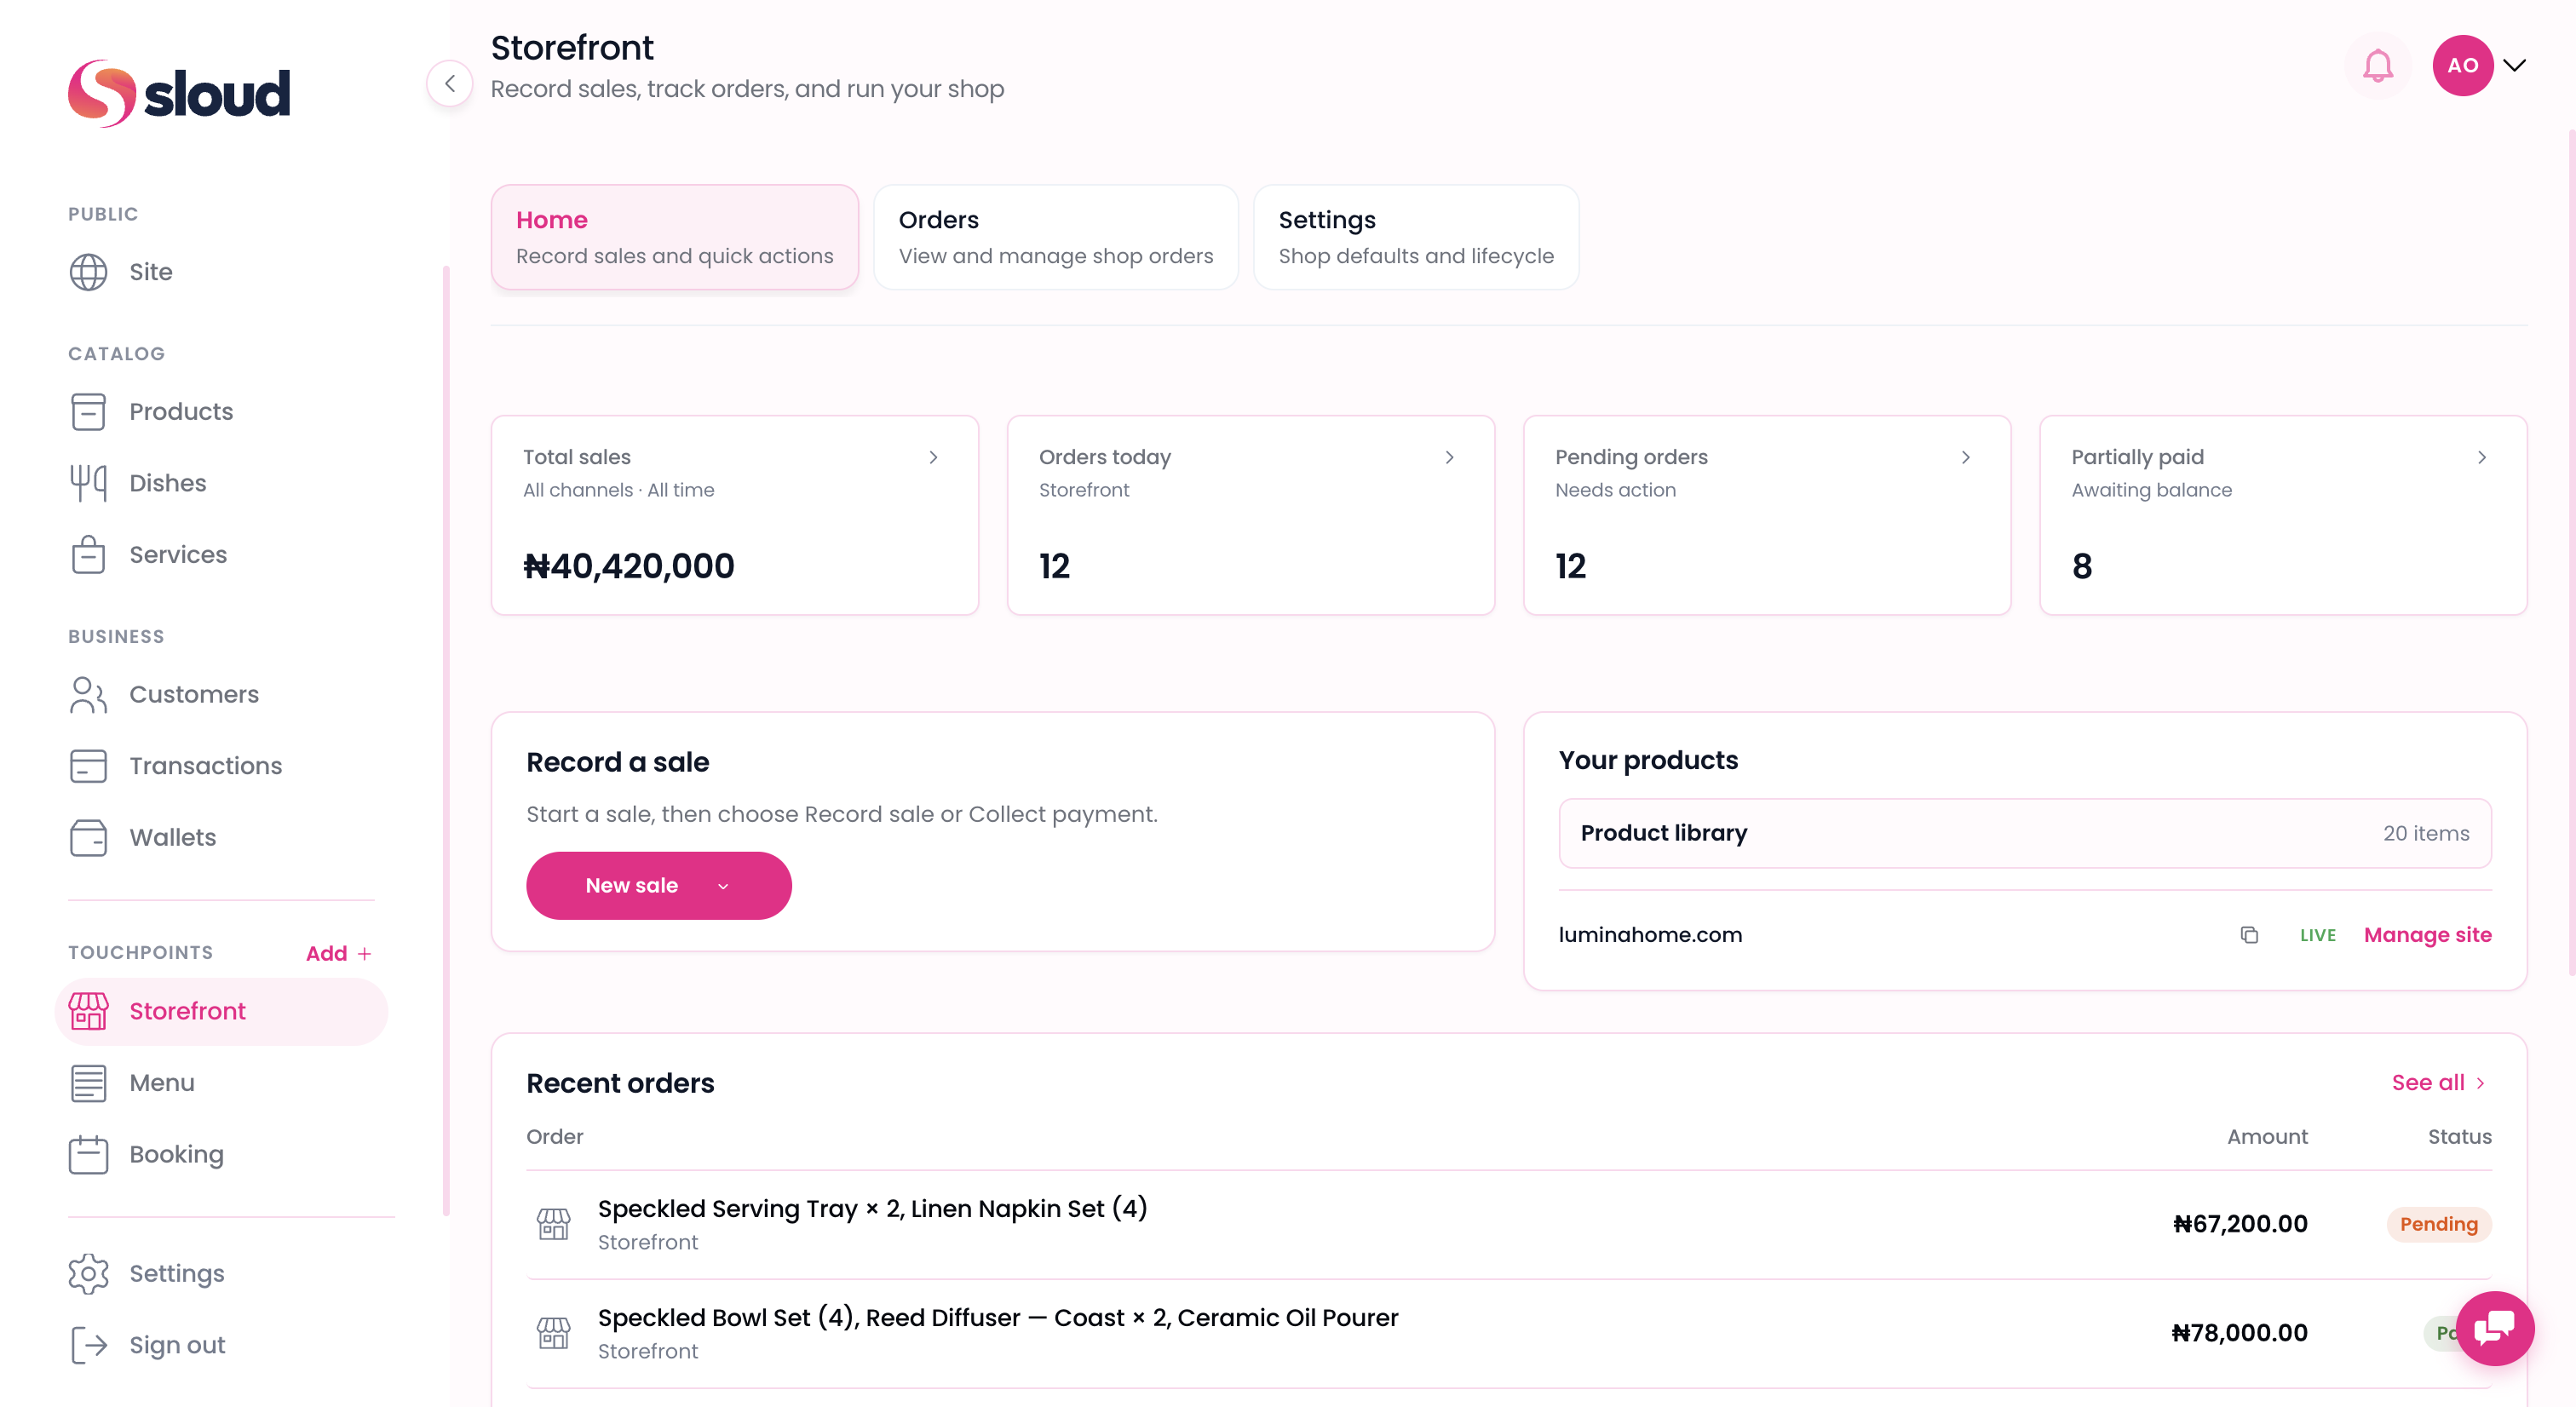The height and width of the screenshot is (1407, 2576).
Task: Click the luminahome.com domain text
Action: click(x=1650, y=935)
